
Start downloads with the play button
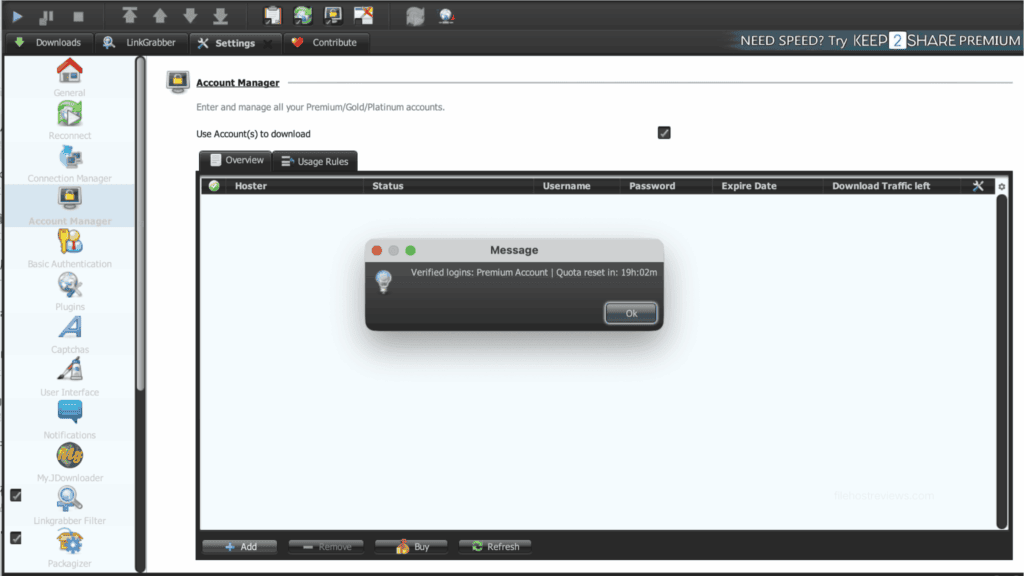pos(17,16)
